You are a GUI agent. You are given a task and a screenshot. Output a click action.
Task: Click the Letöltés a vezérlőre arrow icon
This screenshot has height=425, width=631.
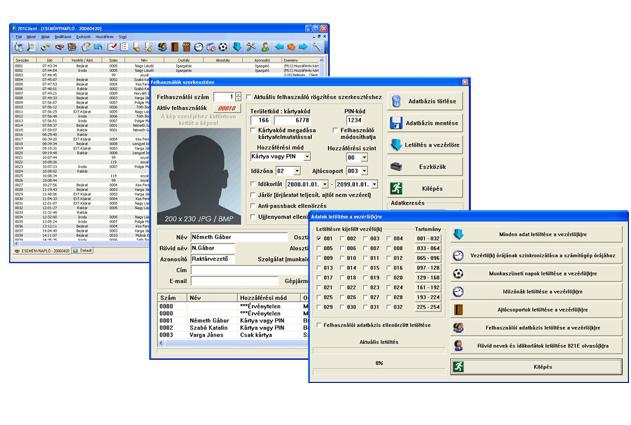pyautogui.click(x=397, y=144)
